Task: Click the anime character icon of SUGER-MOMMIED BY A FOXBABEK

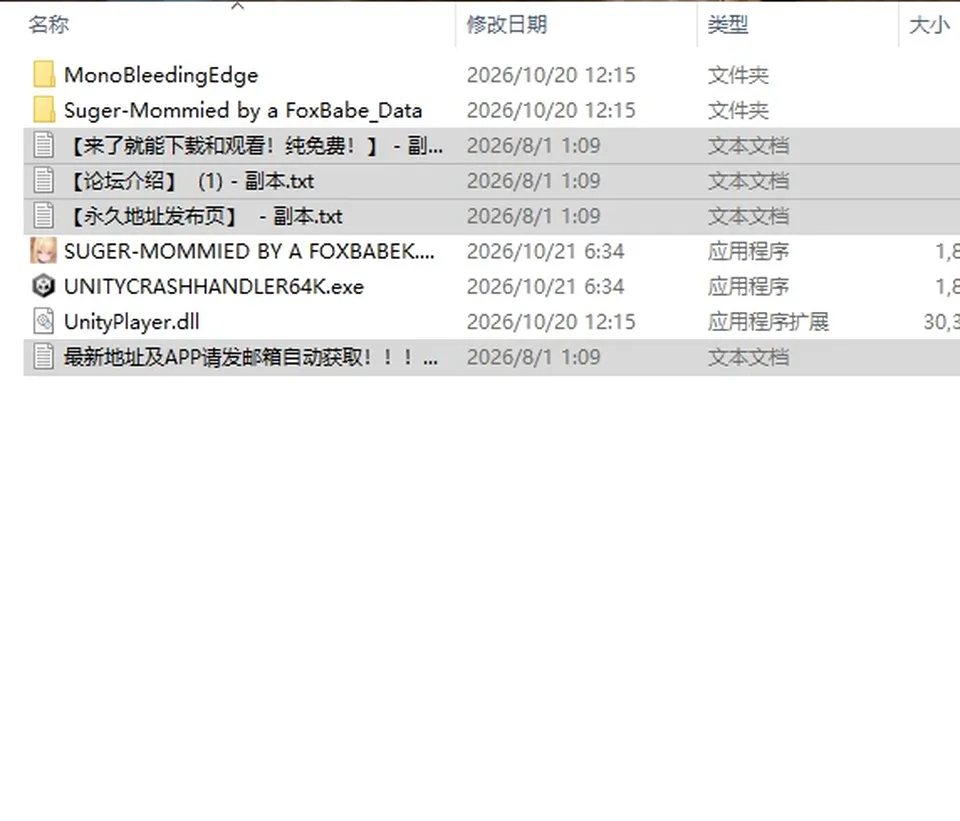Action: point(43,251)
